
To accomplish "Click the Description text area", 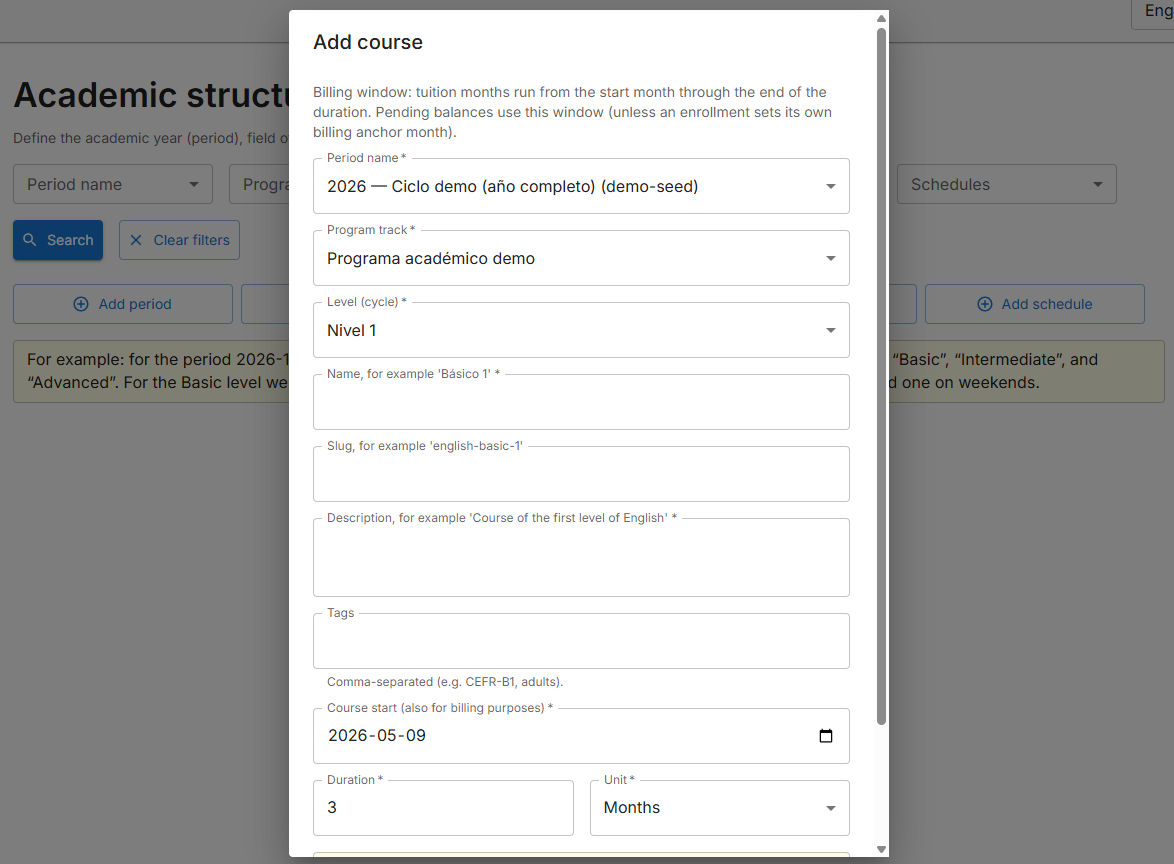I will (x=581, y=558).
